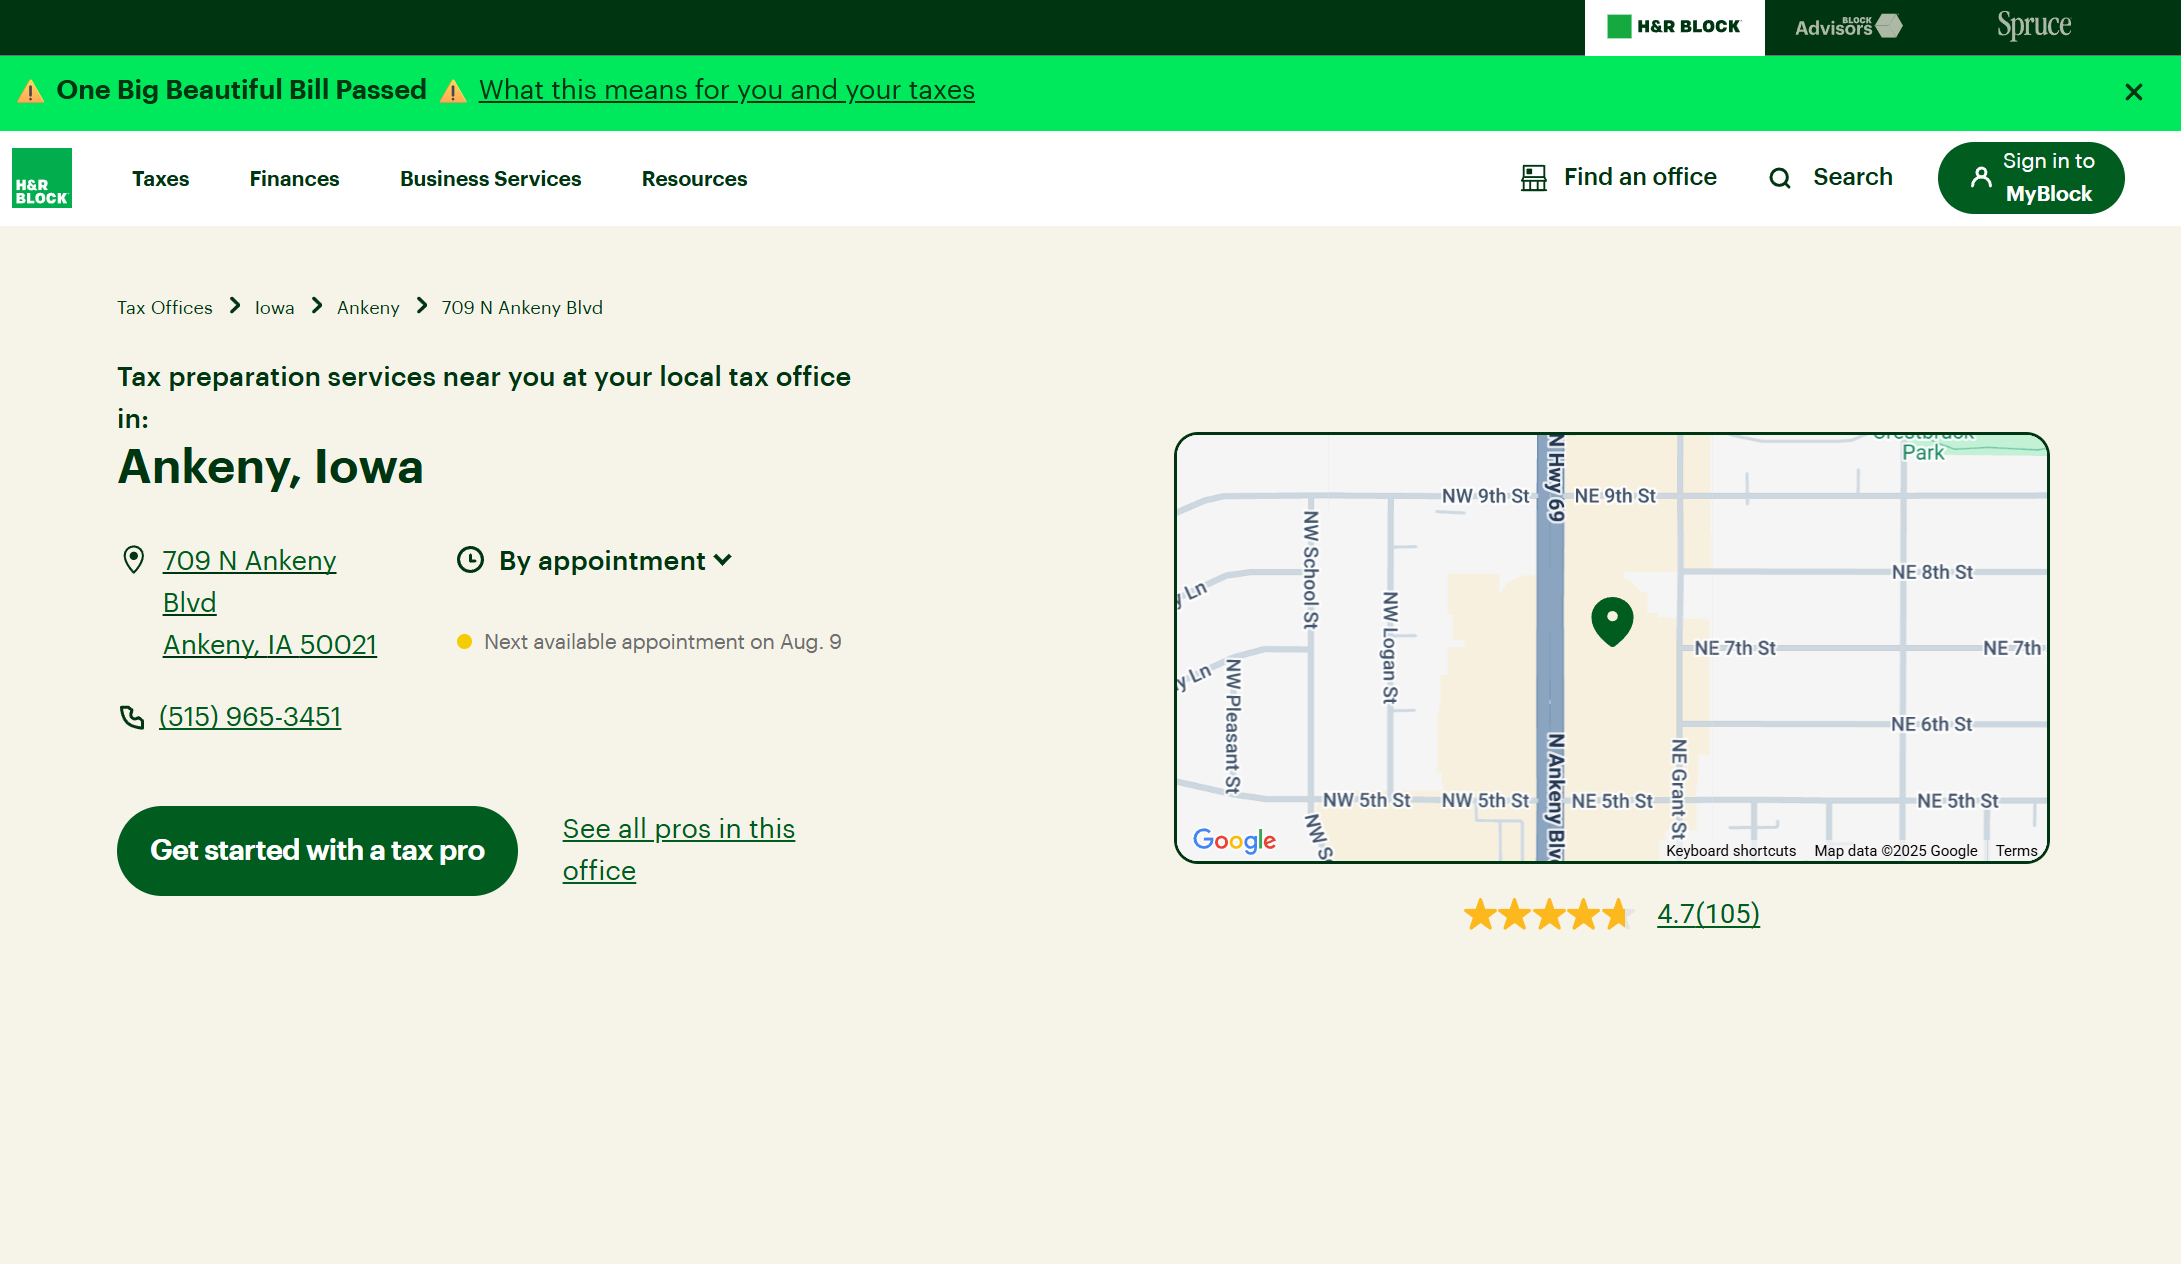The width and height of the screenshot is (2181, 1264).
Task: Click the Find an office building icon
Action: click(x=1533, y=178)
